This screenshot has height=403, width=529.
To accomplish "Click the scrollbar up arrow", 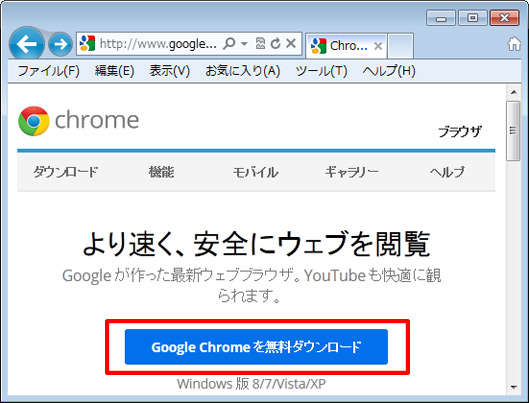I will [513, 92].
